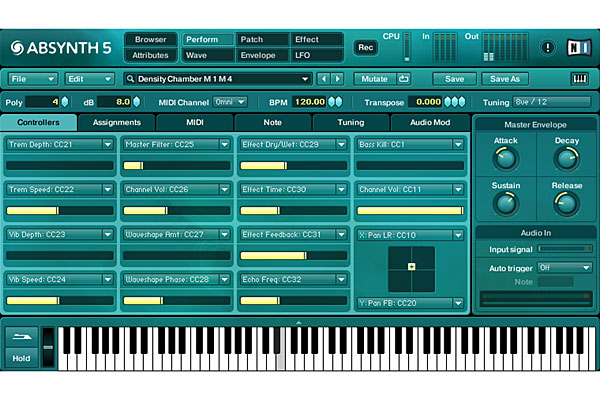The width and height of the screenshot is (600, 400).
Task: Click the Master Filter CC25 slider
Action: (176, 165)
